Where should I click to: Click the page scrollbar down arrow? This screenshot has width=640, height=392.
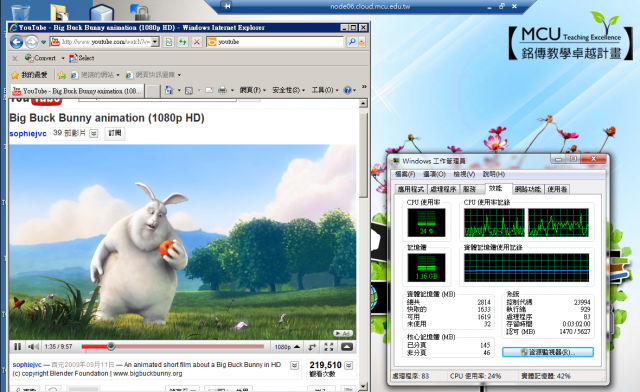363,385
